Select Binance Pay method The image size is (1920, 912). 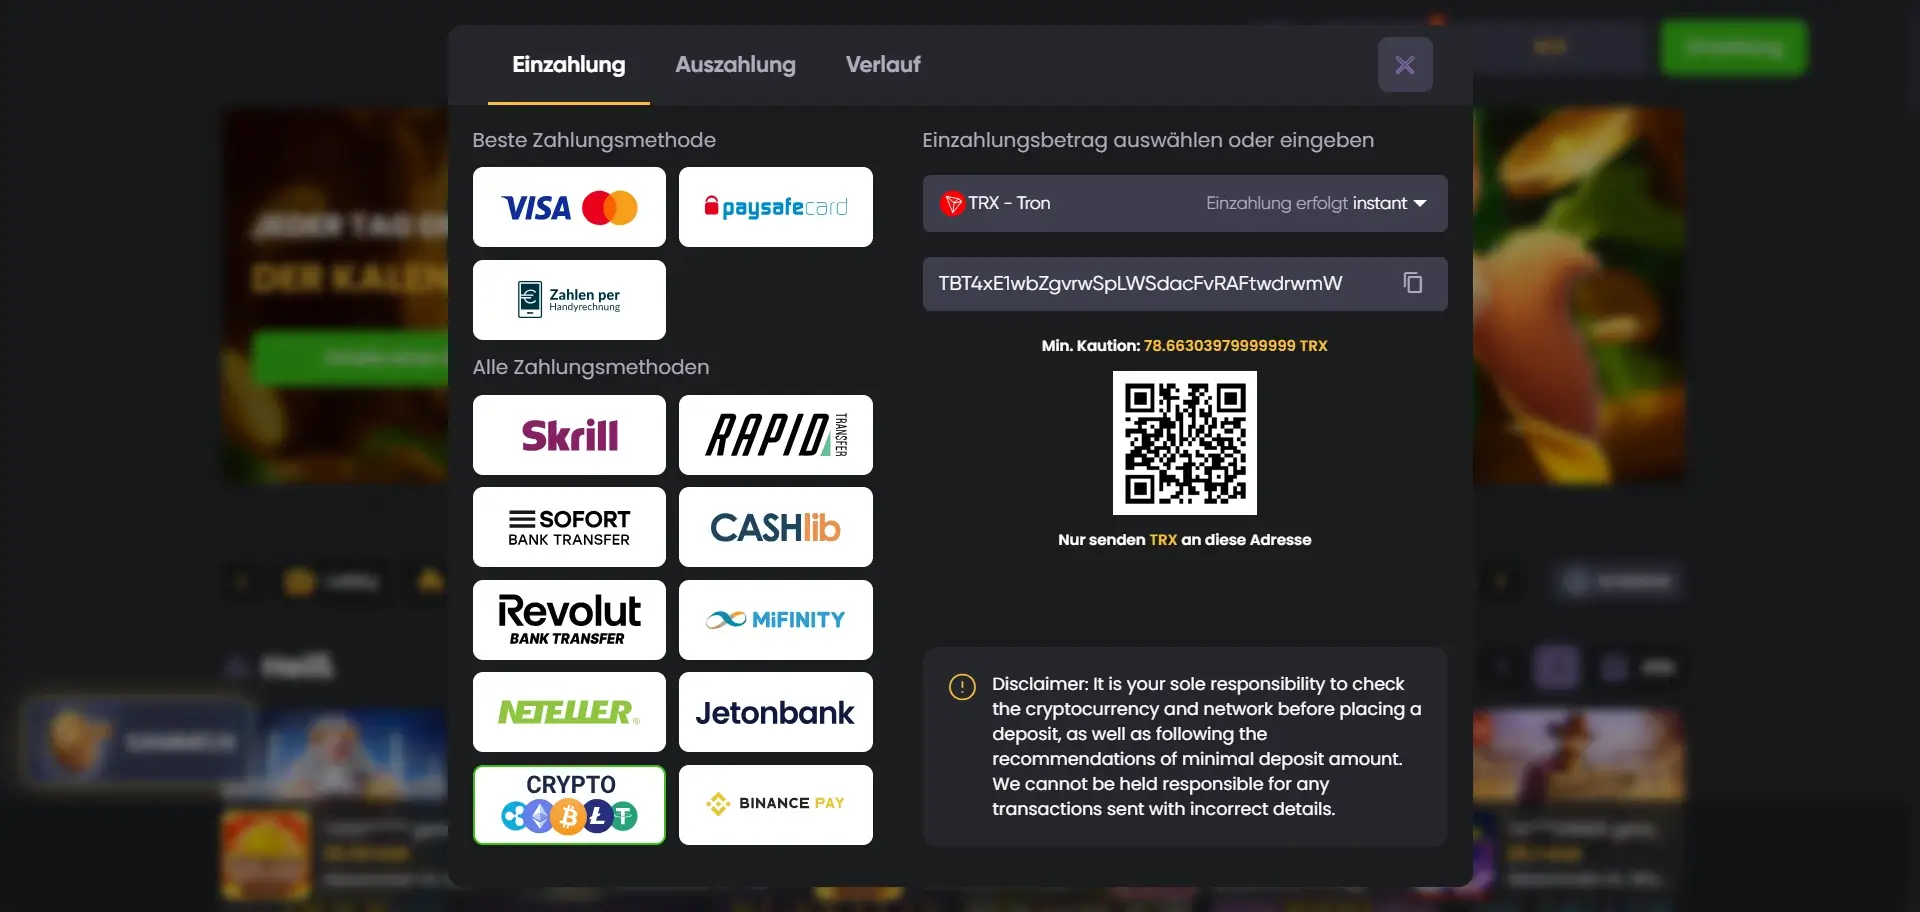[x=775, y=805]
